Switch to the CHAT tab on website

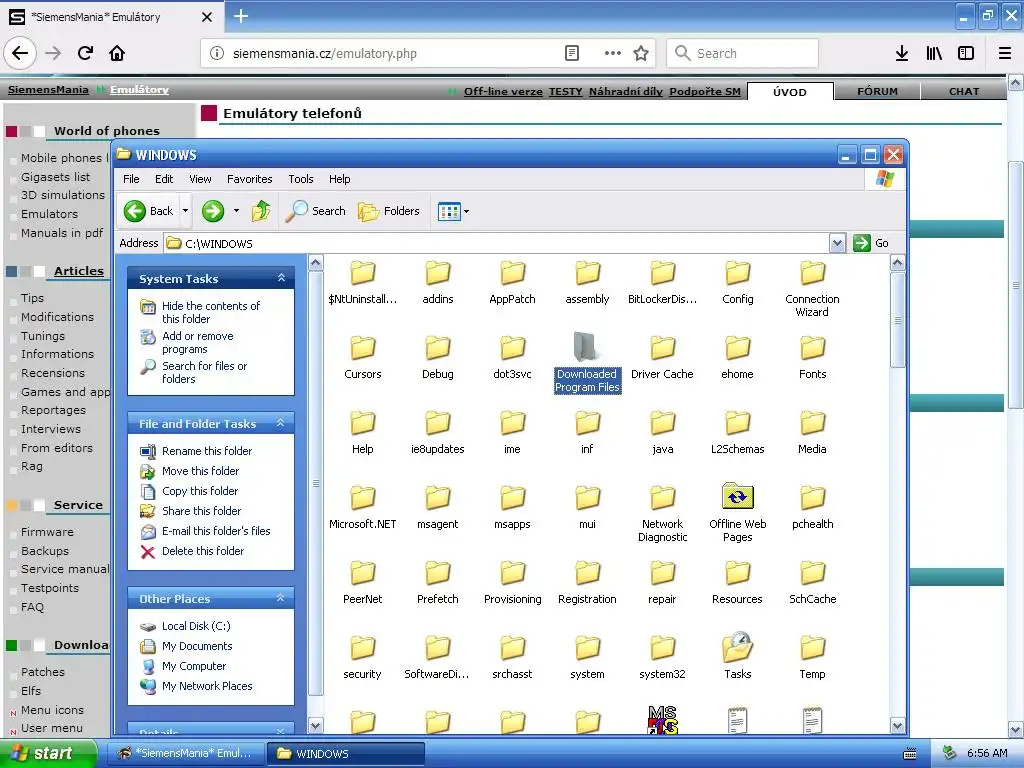point(964,91)
